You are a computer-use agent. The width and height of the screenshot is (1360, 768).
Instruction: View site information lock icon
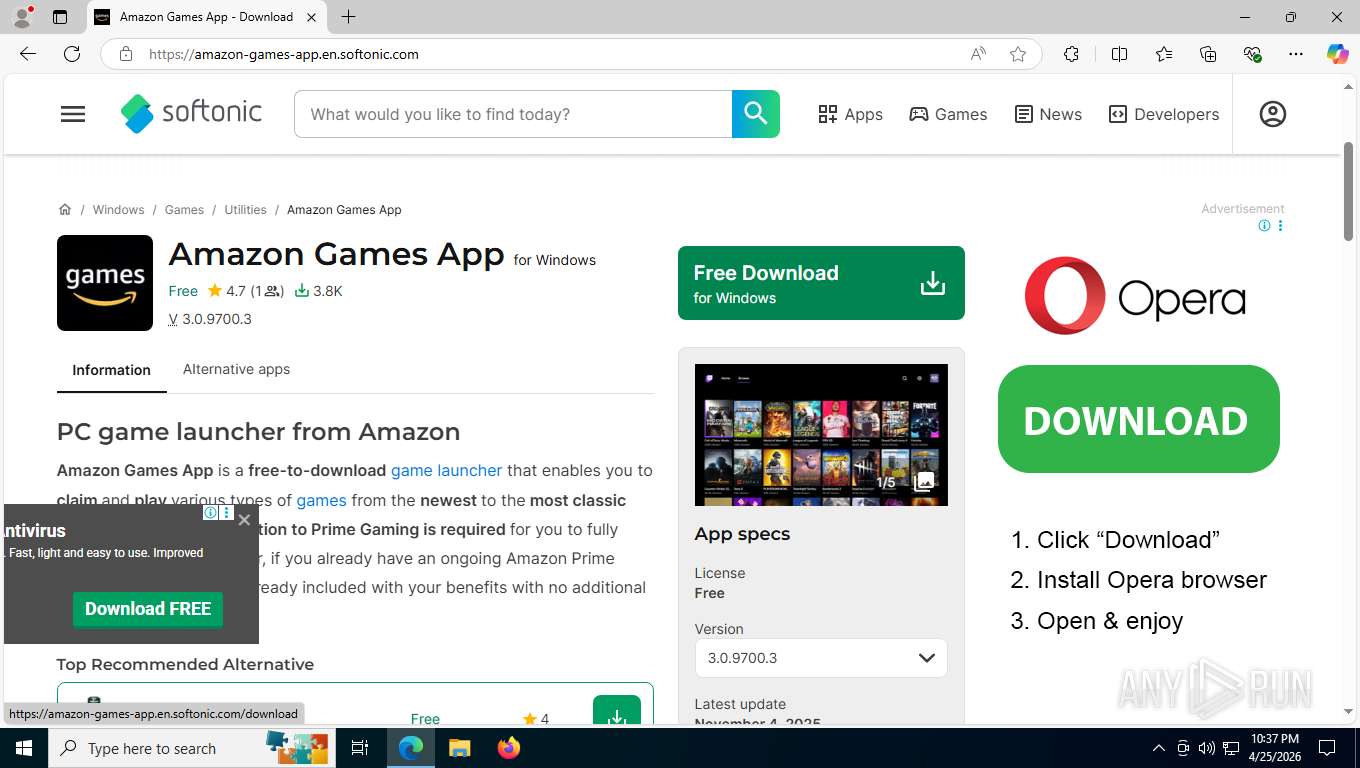[126, 54]
